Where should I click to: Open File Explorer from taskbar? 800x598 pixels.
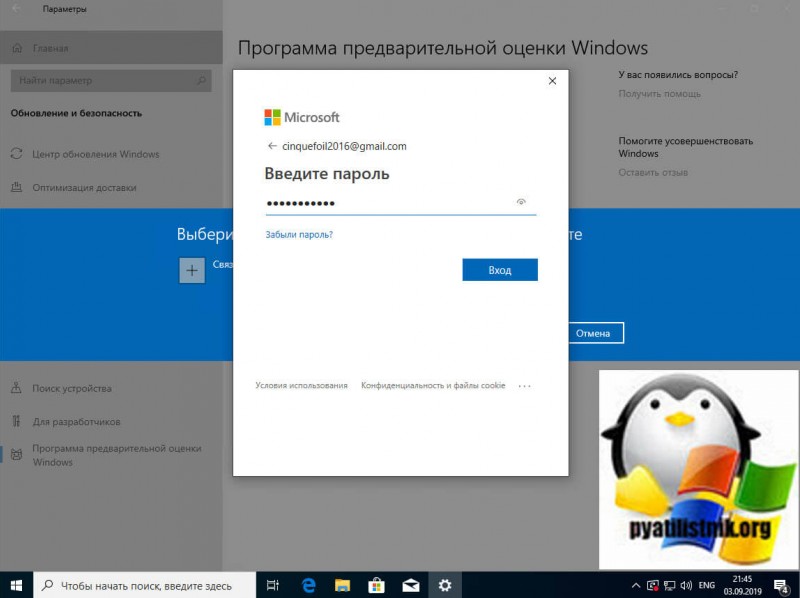342,585
